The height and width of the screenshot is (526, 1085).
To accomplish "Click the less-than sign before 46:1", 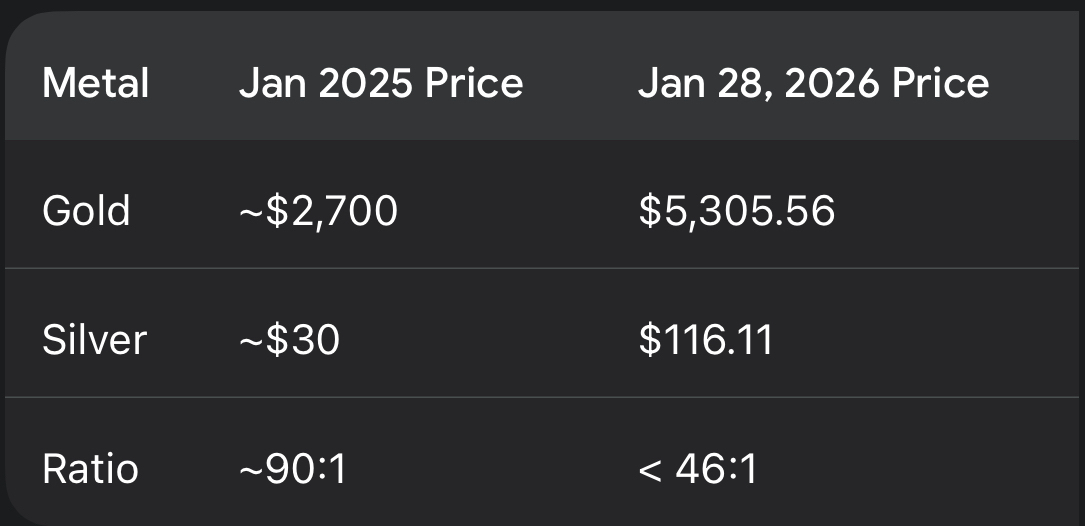I will point(650,470).
